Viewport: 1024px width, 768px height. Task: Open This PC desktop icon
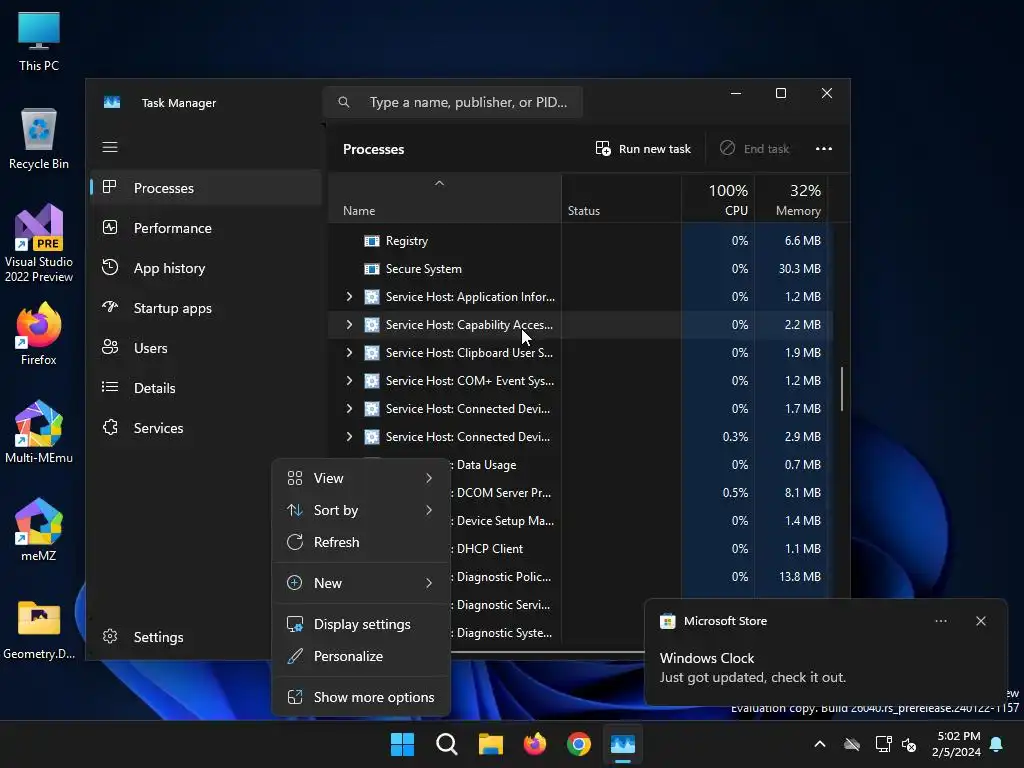tap(39, 41)
